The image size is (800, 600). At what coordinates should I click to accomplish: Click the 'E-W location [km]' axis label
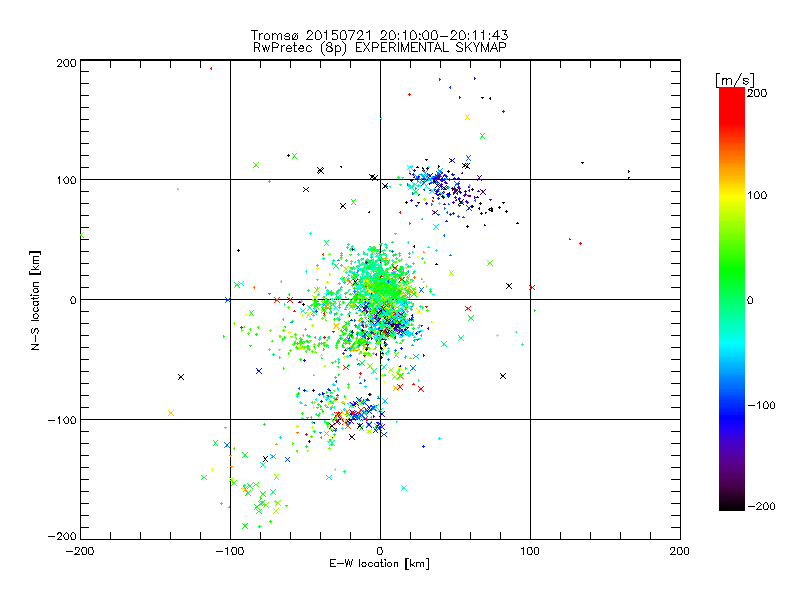coord(379,564)
